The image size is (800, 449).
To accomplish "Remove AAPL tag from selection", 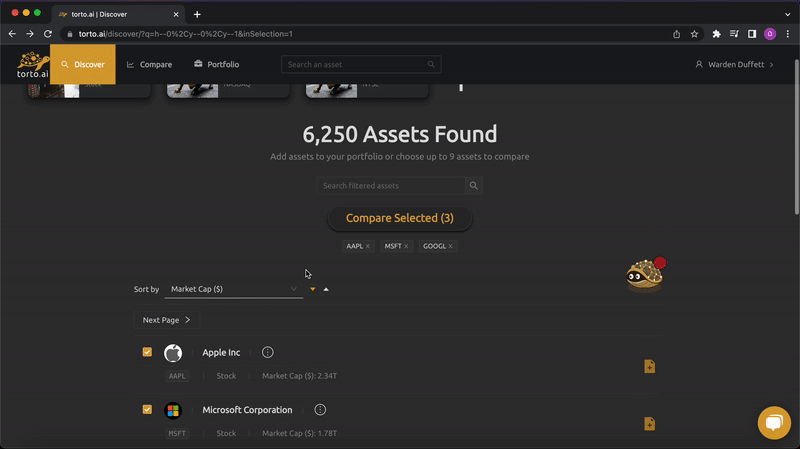I will [x=367, y=246].
